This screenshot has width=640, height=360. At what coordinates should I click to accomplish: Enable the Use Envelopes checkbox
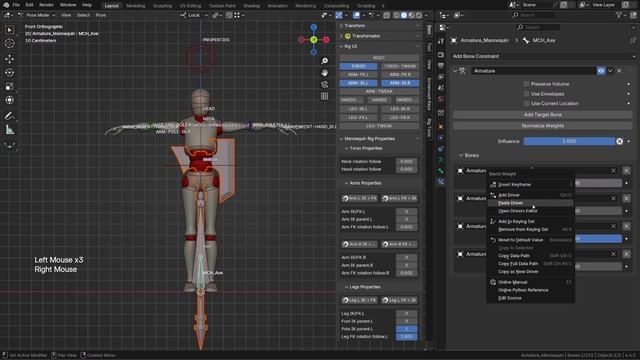(527, 93)
